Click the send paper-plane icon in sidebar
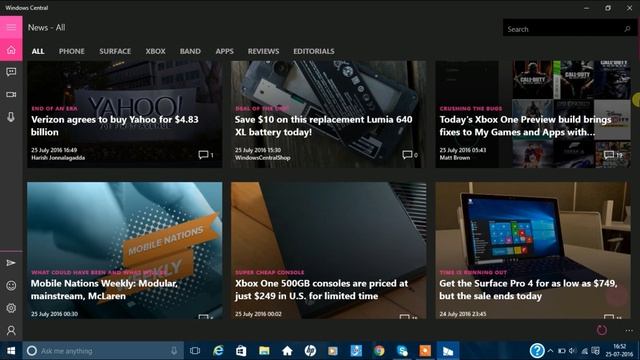 (11, 263)
